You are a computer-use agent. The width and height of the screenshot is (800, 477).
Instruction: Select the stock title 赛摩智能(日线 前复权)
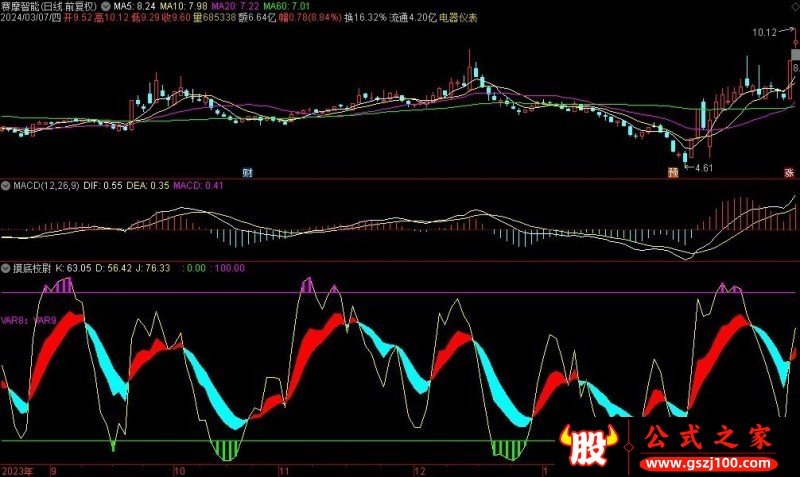click(x=49, y=7)
